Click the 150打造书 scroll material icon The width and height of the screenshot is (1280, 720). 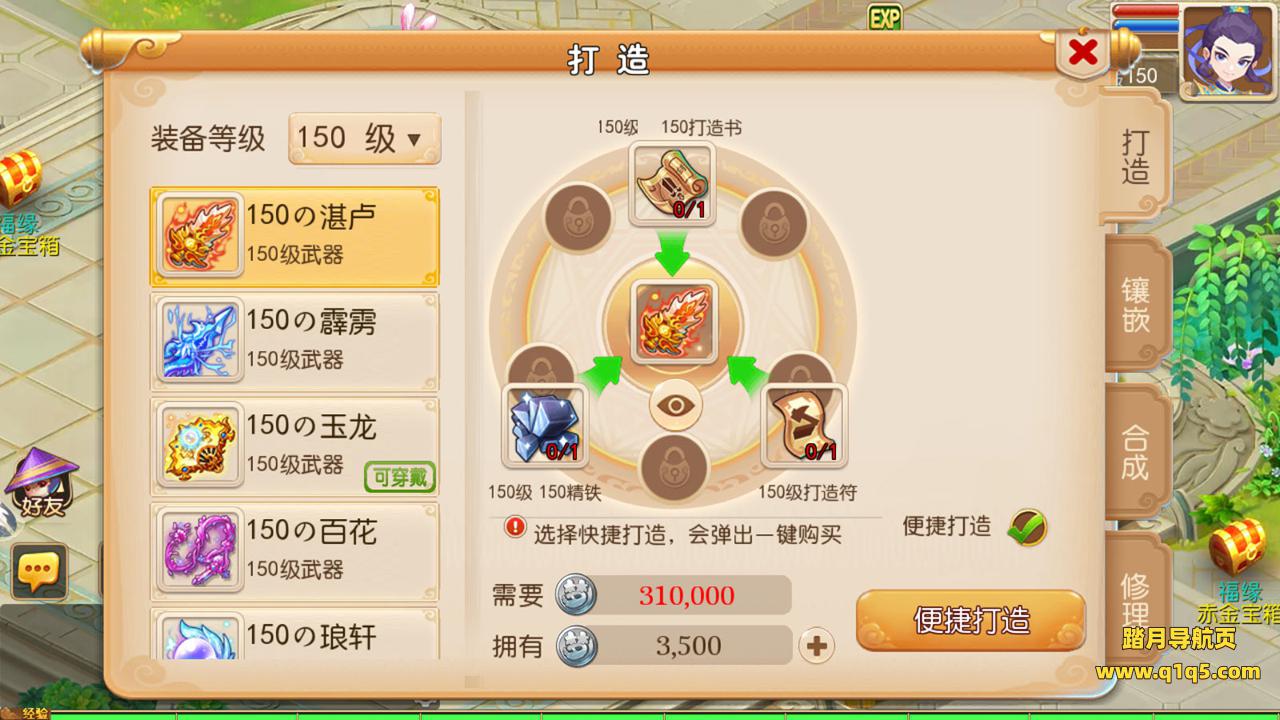click(x=672, y=183)
